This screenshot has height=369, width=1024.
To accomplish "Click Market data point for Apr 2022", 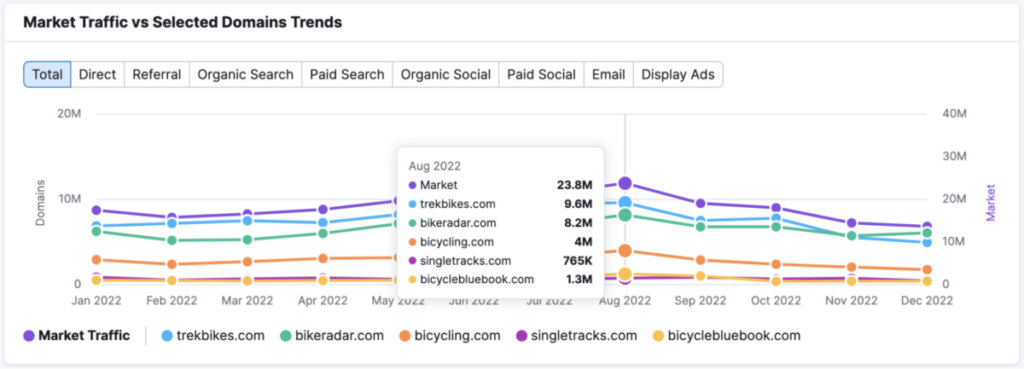I will coord(323,210).
